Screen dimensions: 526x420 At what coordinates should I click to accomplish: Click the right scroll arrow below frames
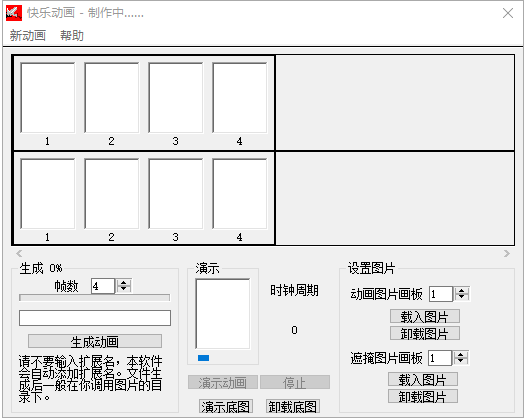507,253
